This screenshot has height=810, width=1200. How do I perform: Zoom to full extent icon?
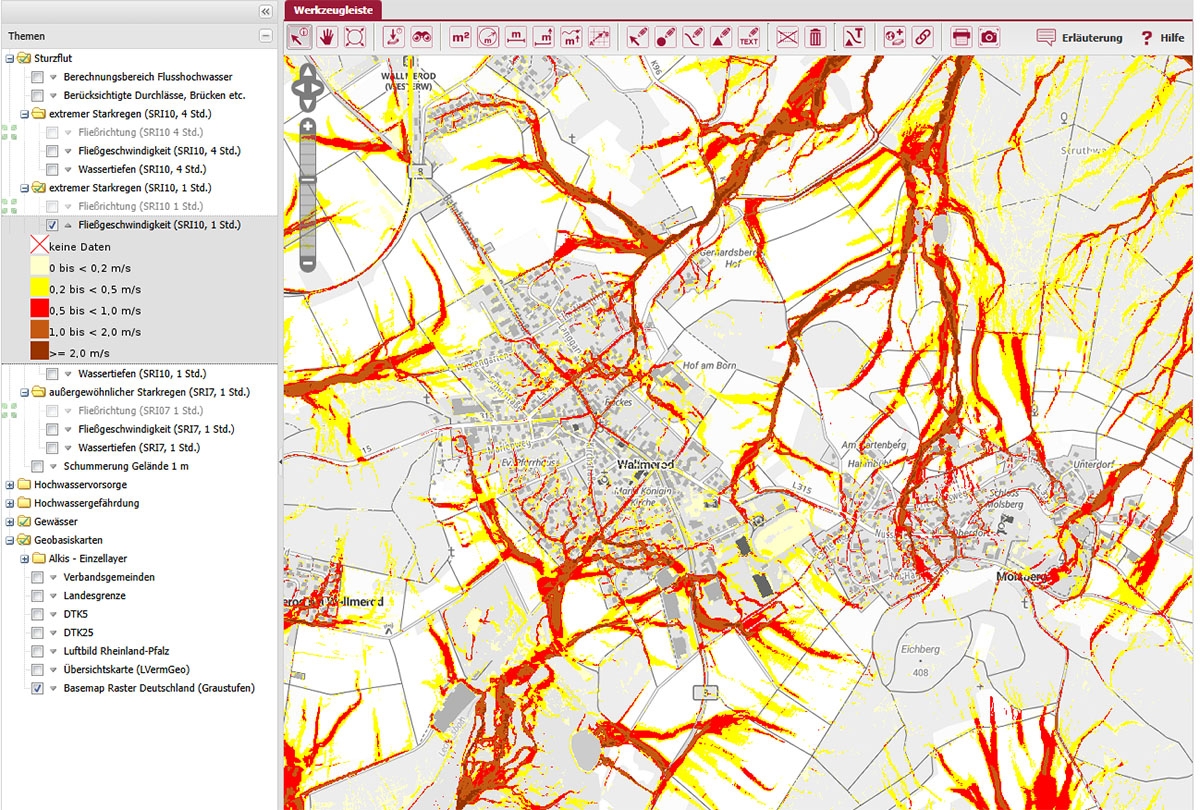tap(355, 38)
